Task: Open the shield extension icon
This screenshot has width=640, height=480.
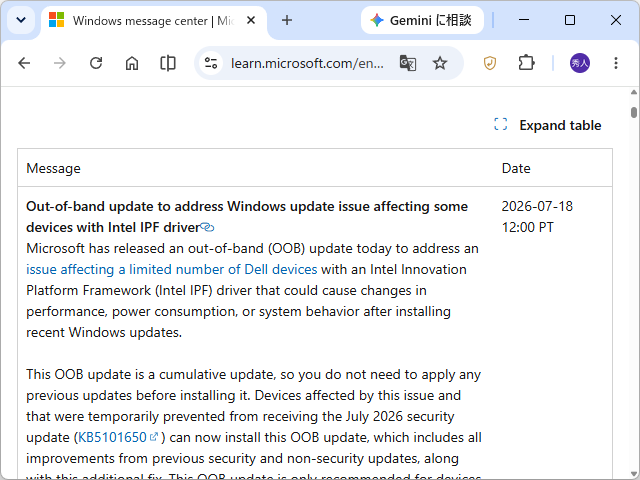Action: 490,63
